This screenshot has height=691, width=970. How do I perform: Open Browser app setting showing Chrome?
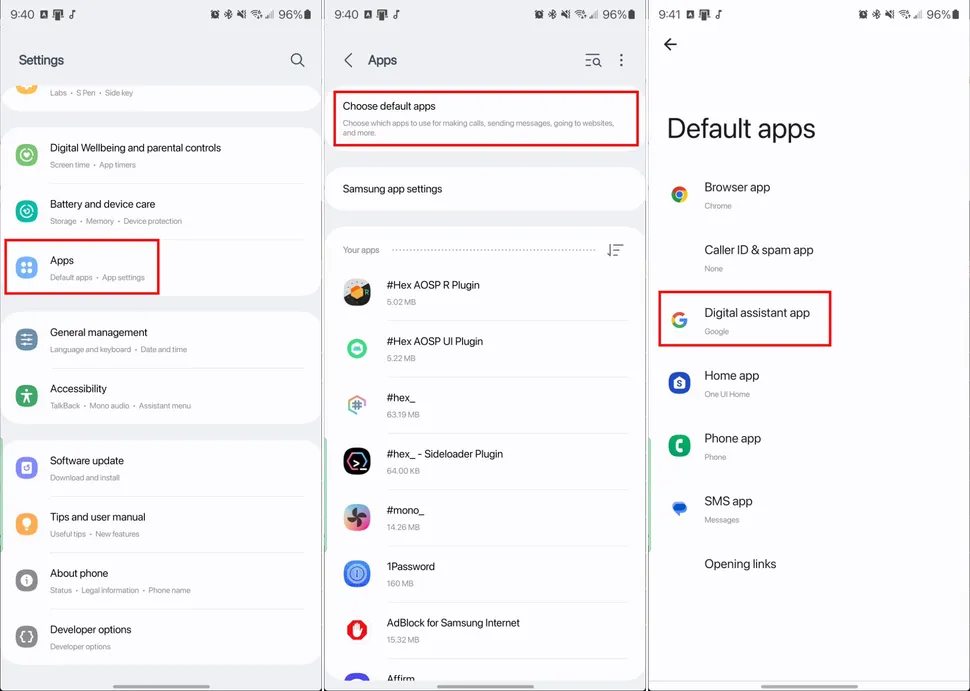point(737,195)
